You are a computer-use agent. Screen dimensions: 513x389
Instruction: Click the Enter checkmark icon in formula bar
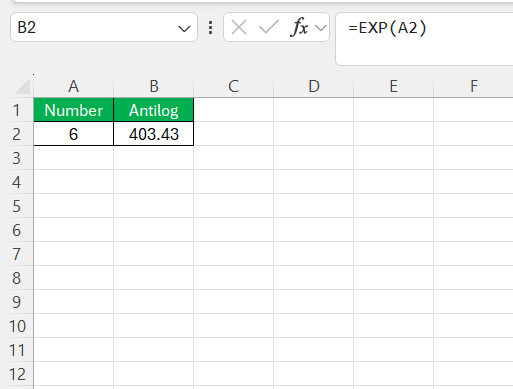pos(269,27)
